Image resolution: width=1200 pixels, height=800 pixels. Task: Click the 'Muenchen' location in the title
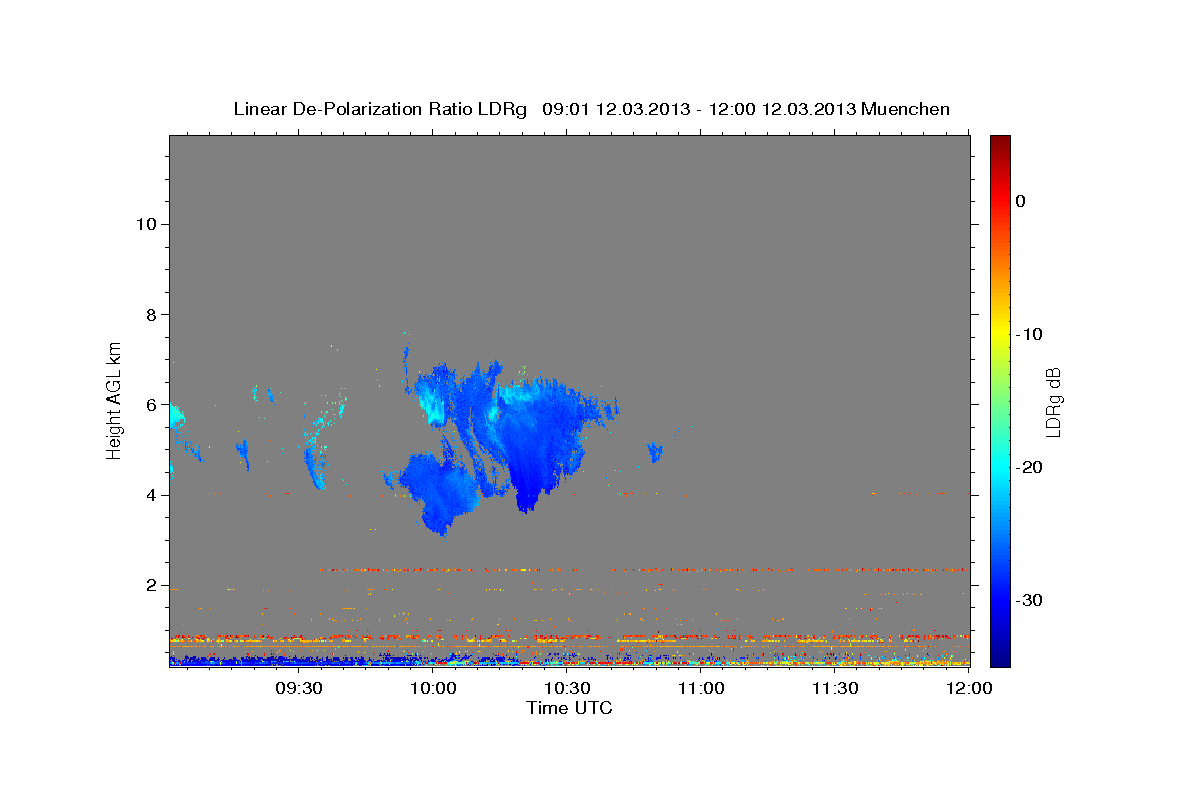point(906,109)
